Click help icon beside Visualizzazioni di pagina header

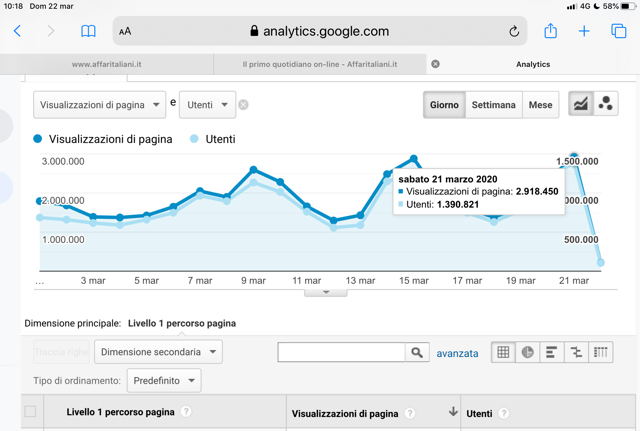pyautogui.click(x=409, y=413)
